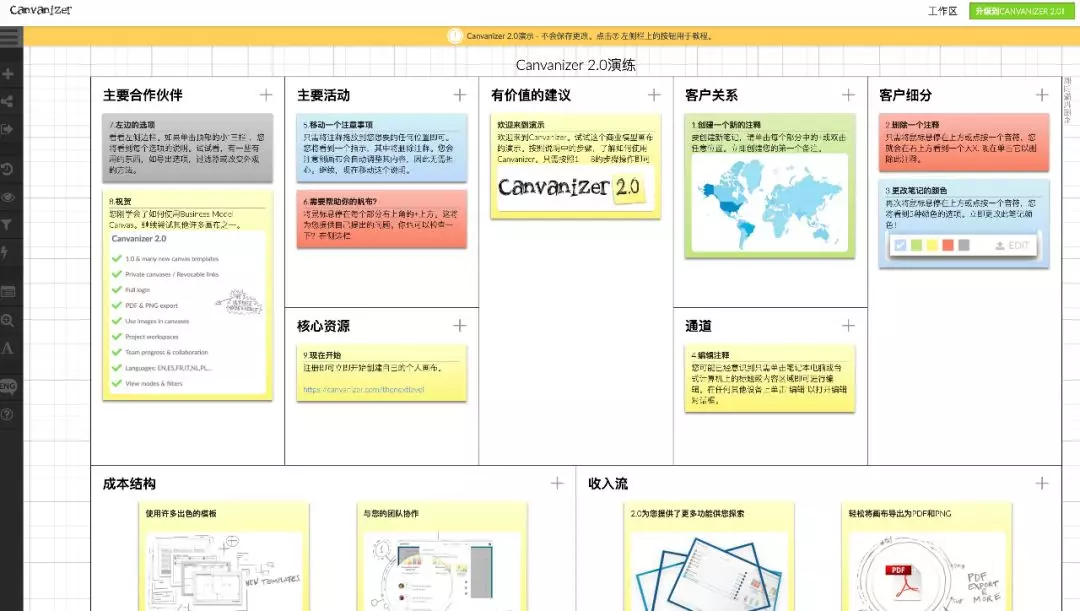Click the export arrow icon in sidebar

click(9, 129)
